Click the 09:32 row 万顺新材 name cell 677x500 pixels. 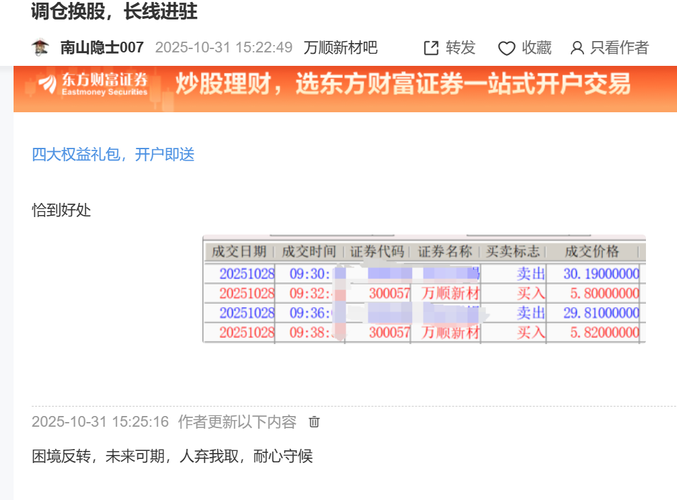(x=451, y=294)
